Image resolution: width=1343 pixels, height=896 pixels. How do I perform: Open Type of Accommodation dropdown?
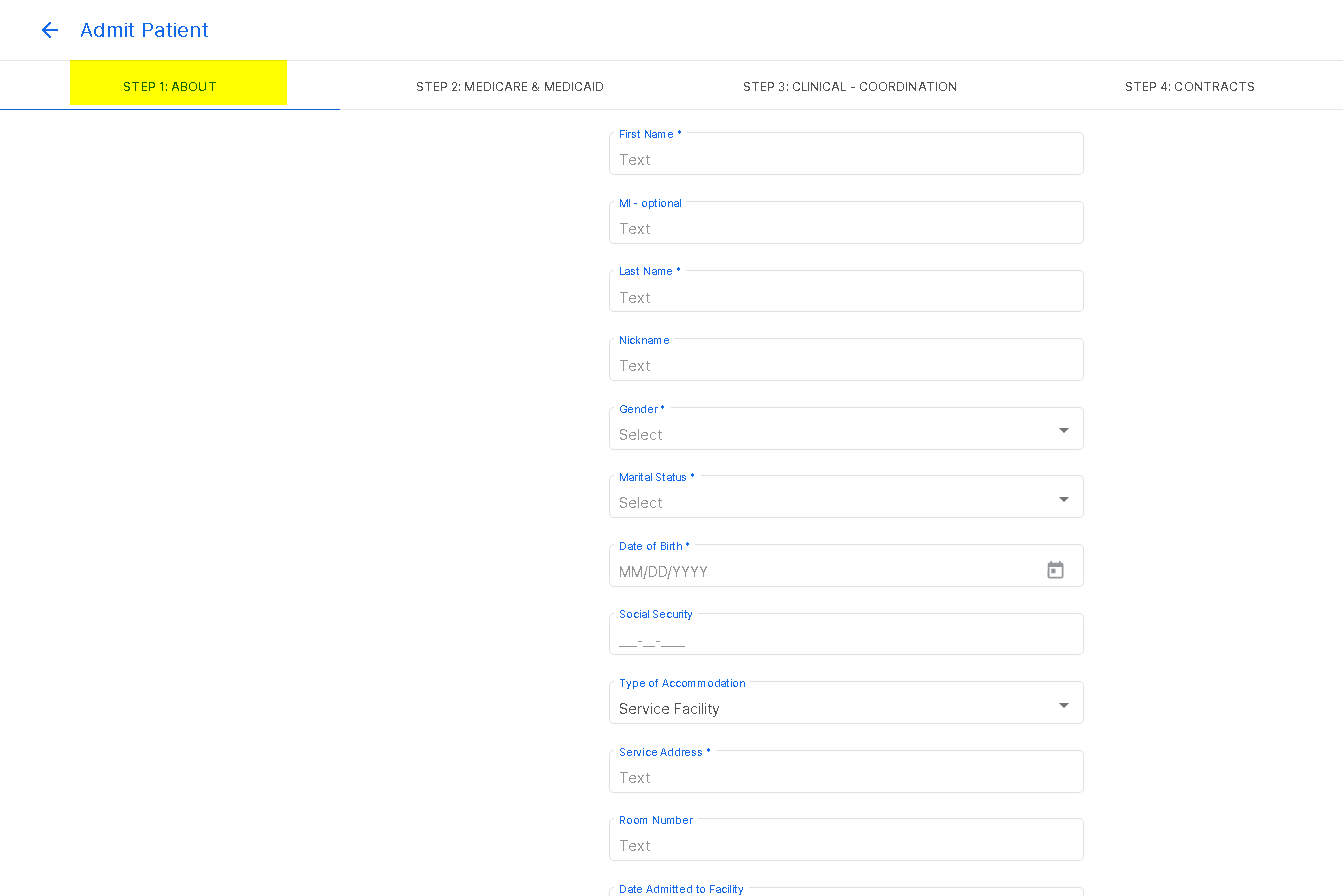click(846, 703)
